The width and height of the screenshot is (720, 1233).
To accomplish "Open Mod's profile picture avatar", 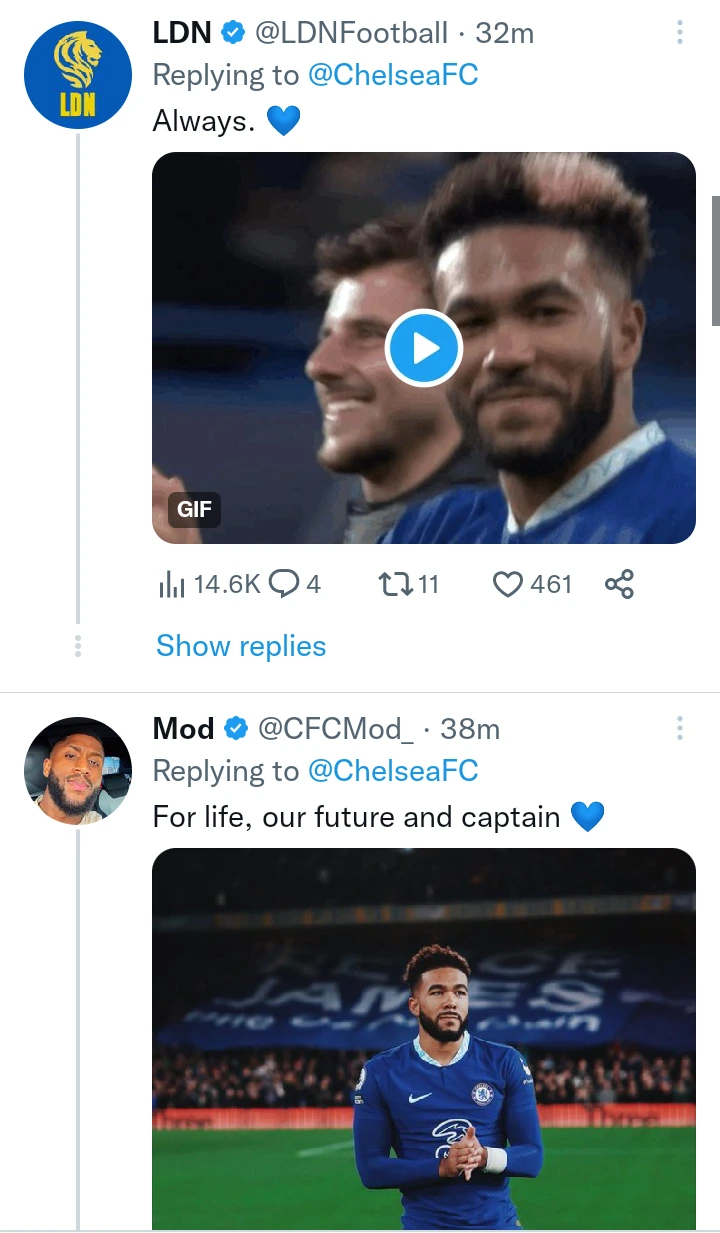I will coord(78,770).
